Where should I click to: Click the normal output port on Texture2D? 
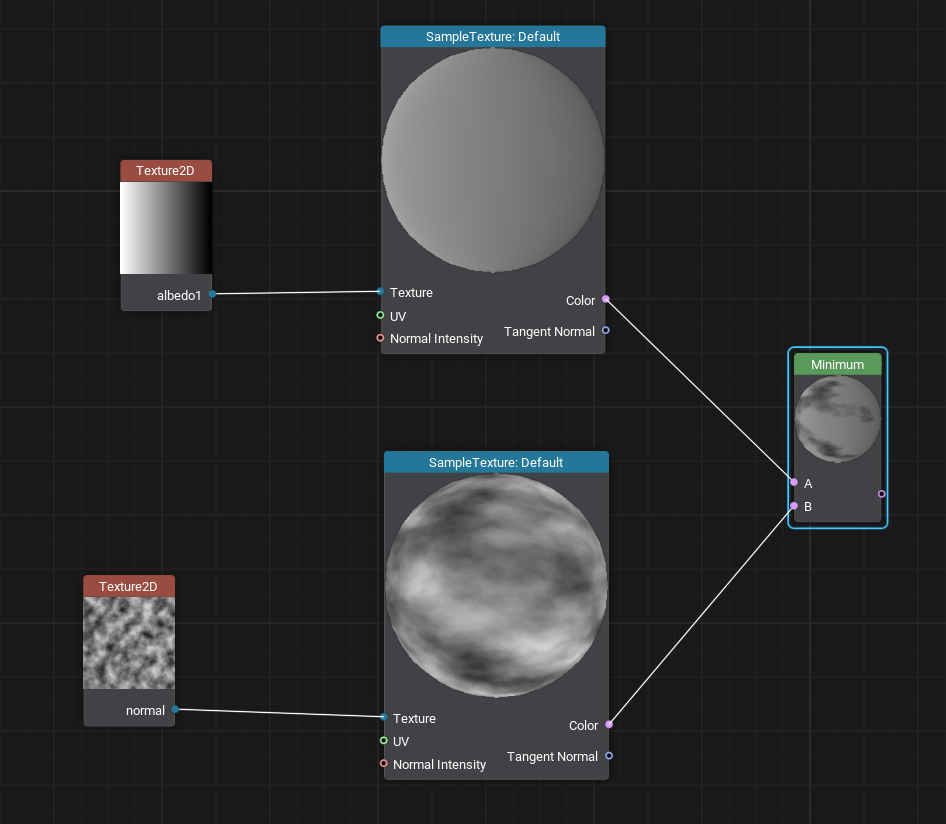click(x=175, y=709)
